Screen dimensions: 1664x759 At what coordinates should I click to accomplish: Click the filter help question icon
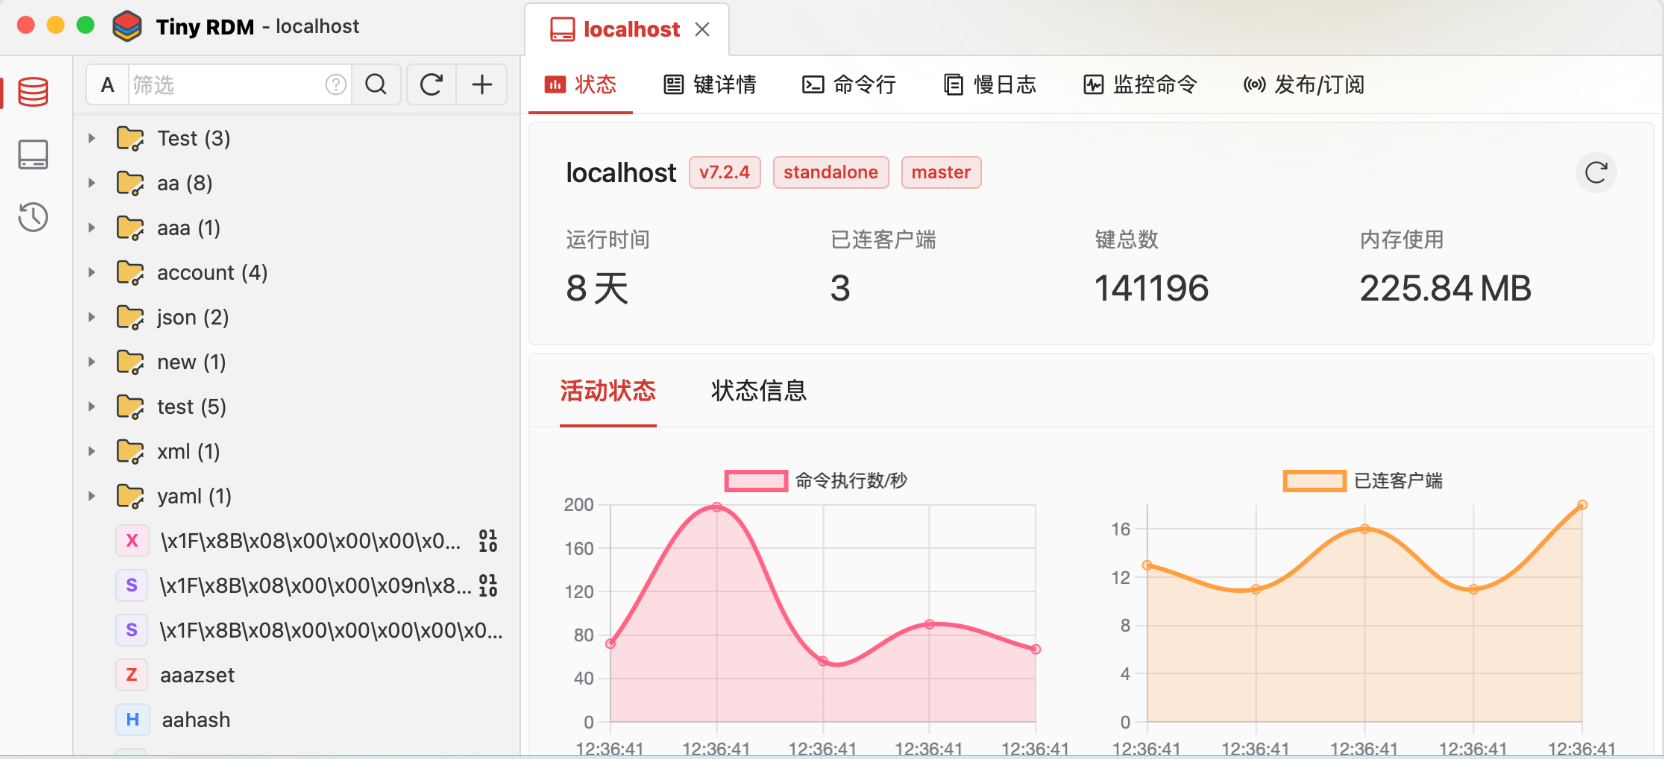coord(336,85)
